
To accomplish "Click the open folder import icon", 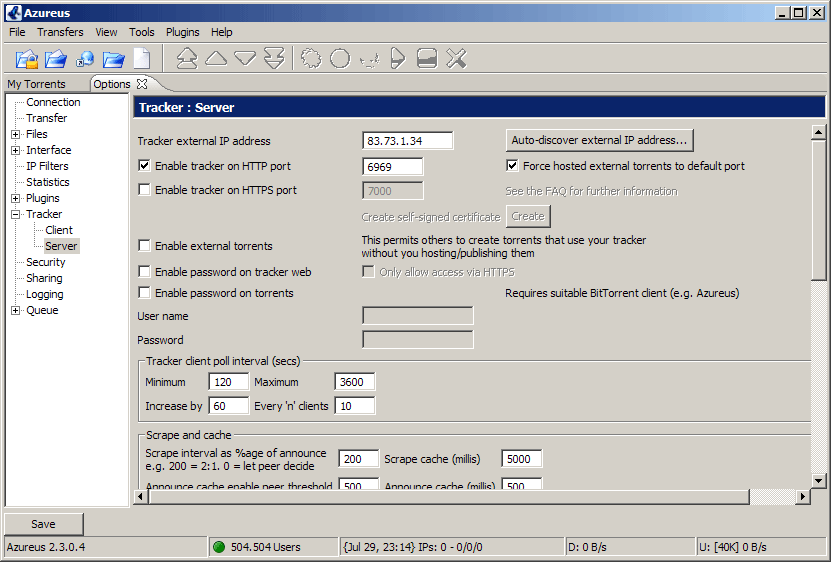I will 113,59.
